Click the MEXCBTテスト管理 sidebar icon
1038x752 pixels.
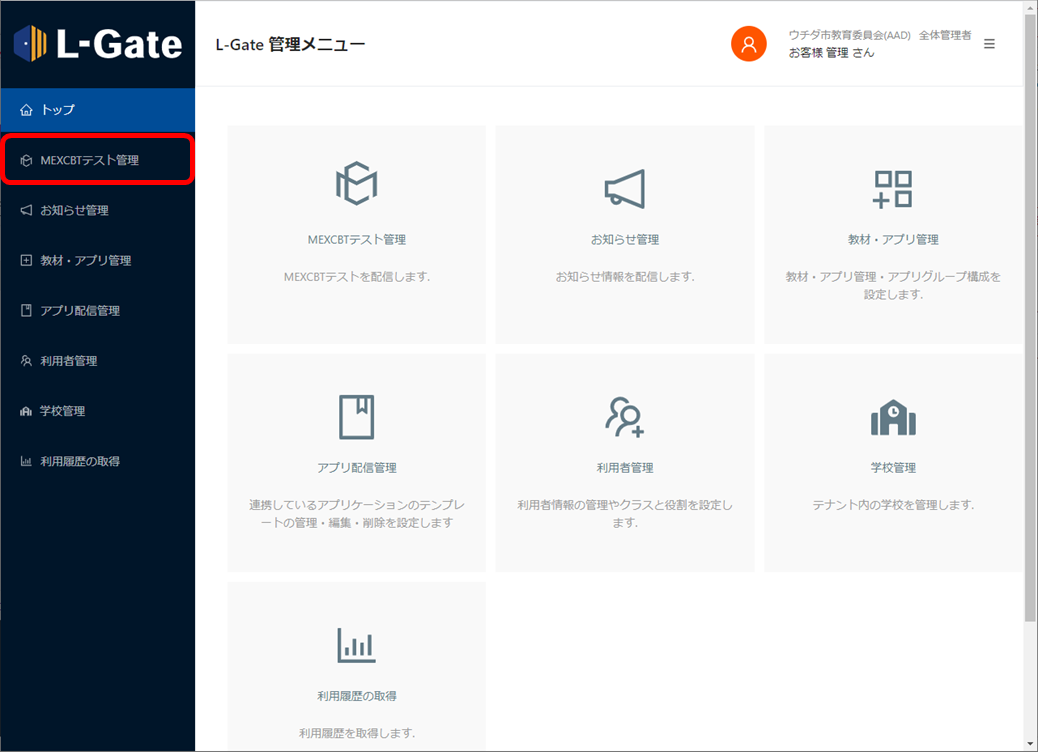click(26, 160)
